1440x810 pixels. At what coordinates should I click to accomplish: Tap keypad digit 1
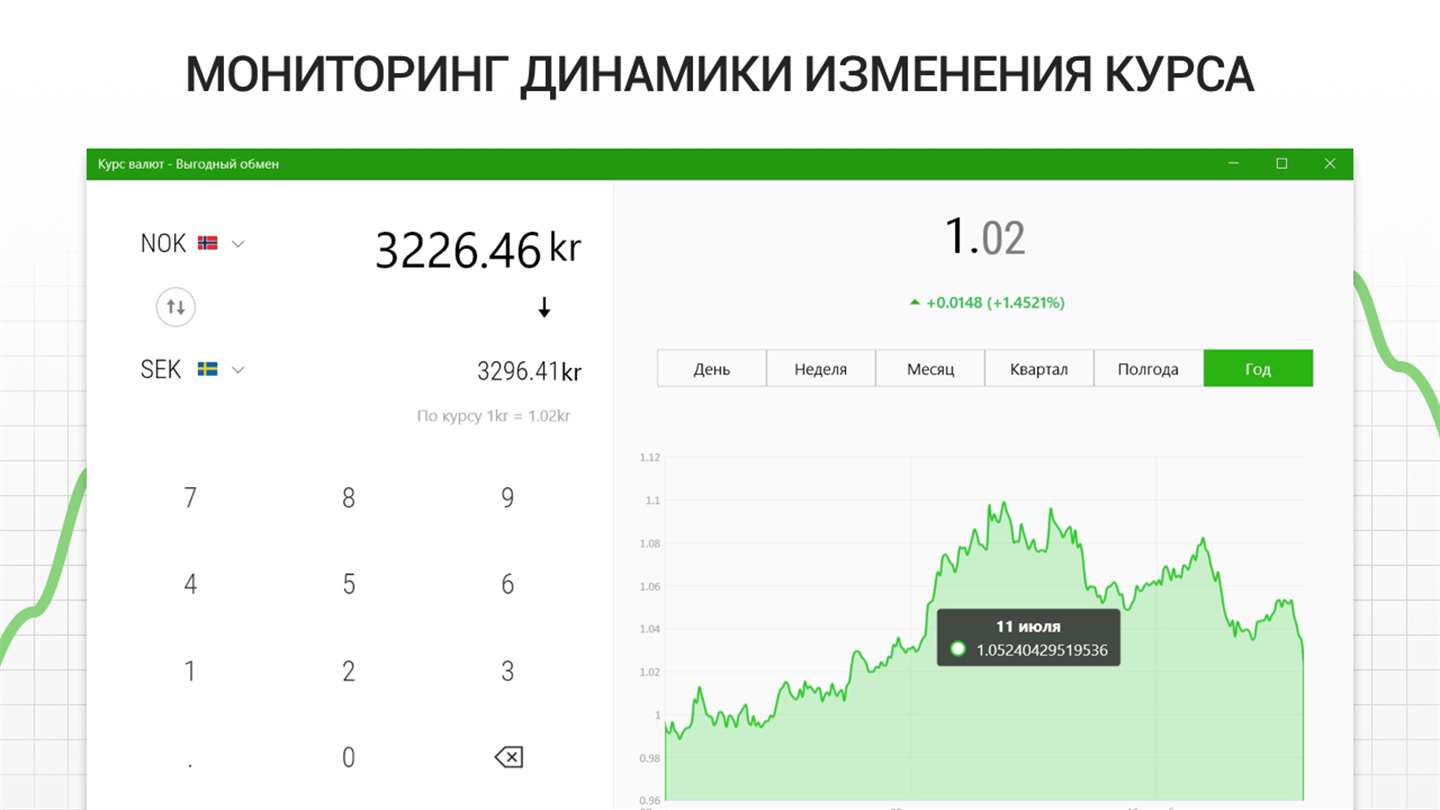tap(190, 671)
